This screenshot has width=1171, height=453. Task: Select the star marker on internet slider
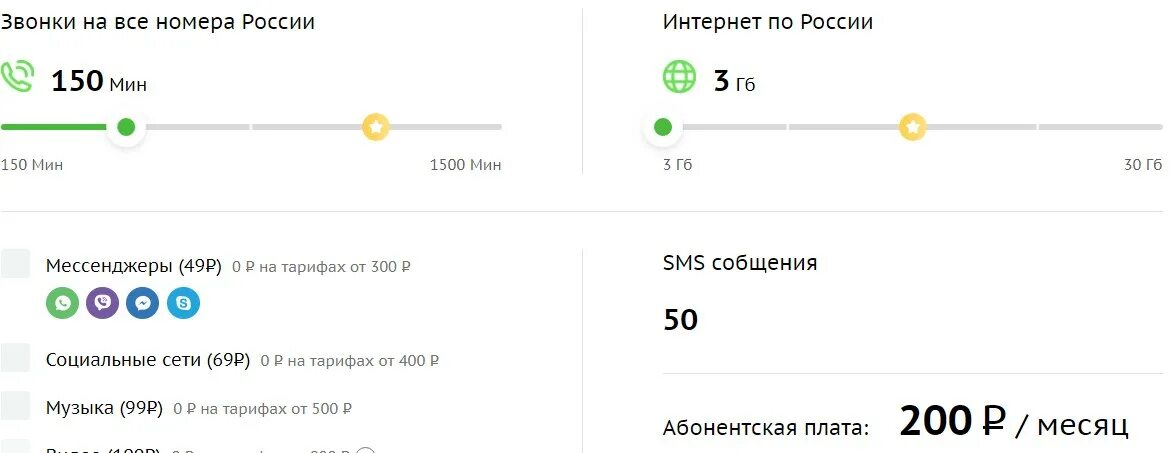(912, 127)
